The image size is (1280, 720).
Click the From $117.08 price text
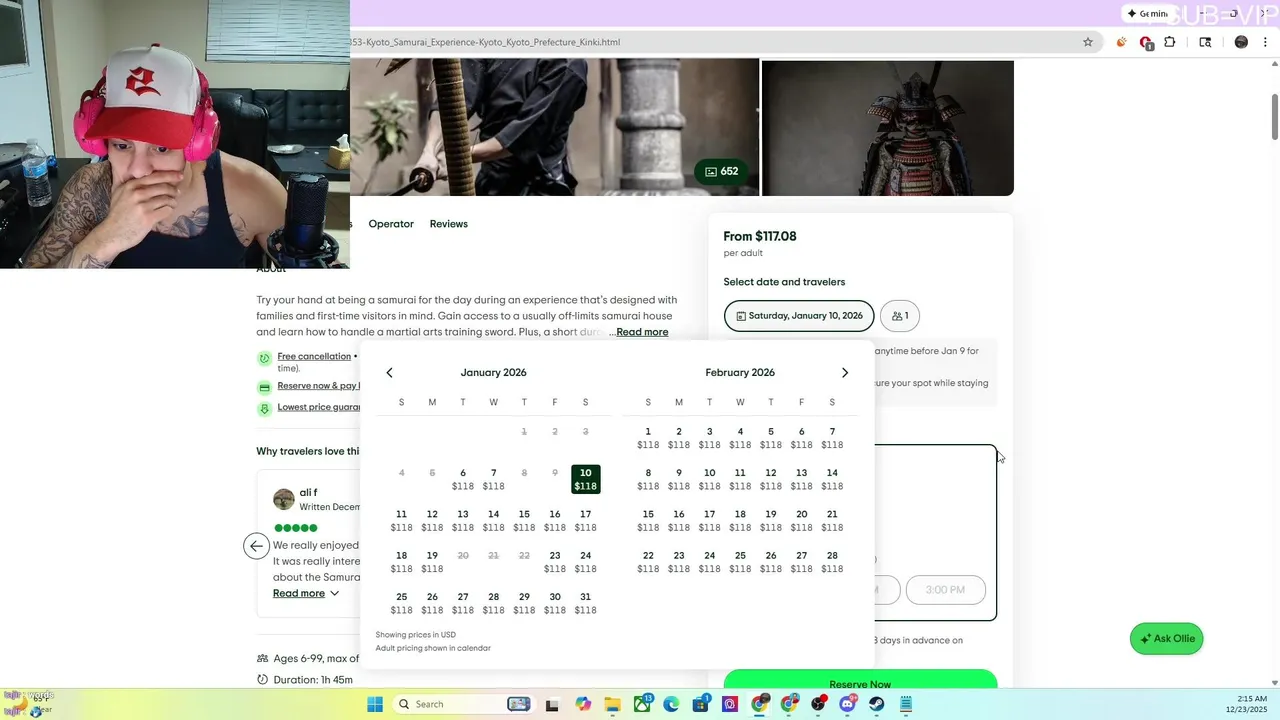760,236
